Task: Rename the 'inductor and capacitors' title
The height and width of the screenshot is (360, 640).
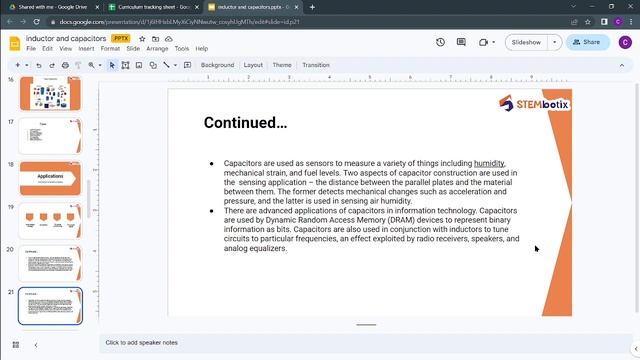Action: (x=66, y=38)
